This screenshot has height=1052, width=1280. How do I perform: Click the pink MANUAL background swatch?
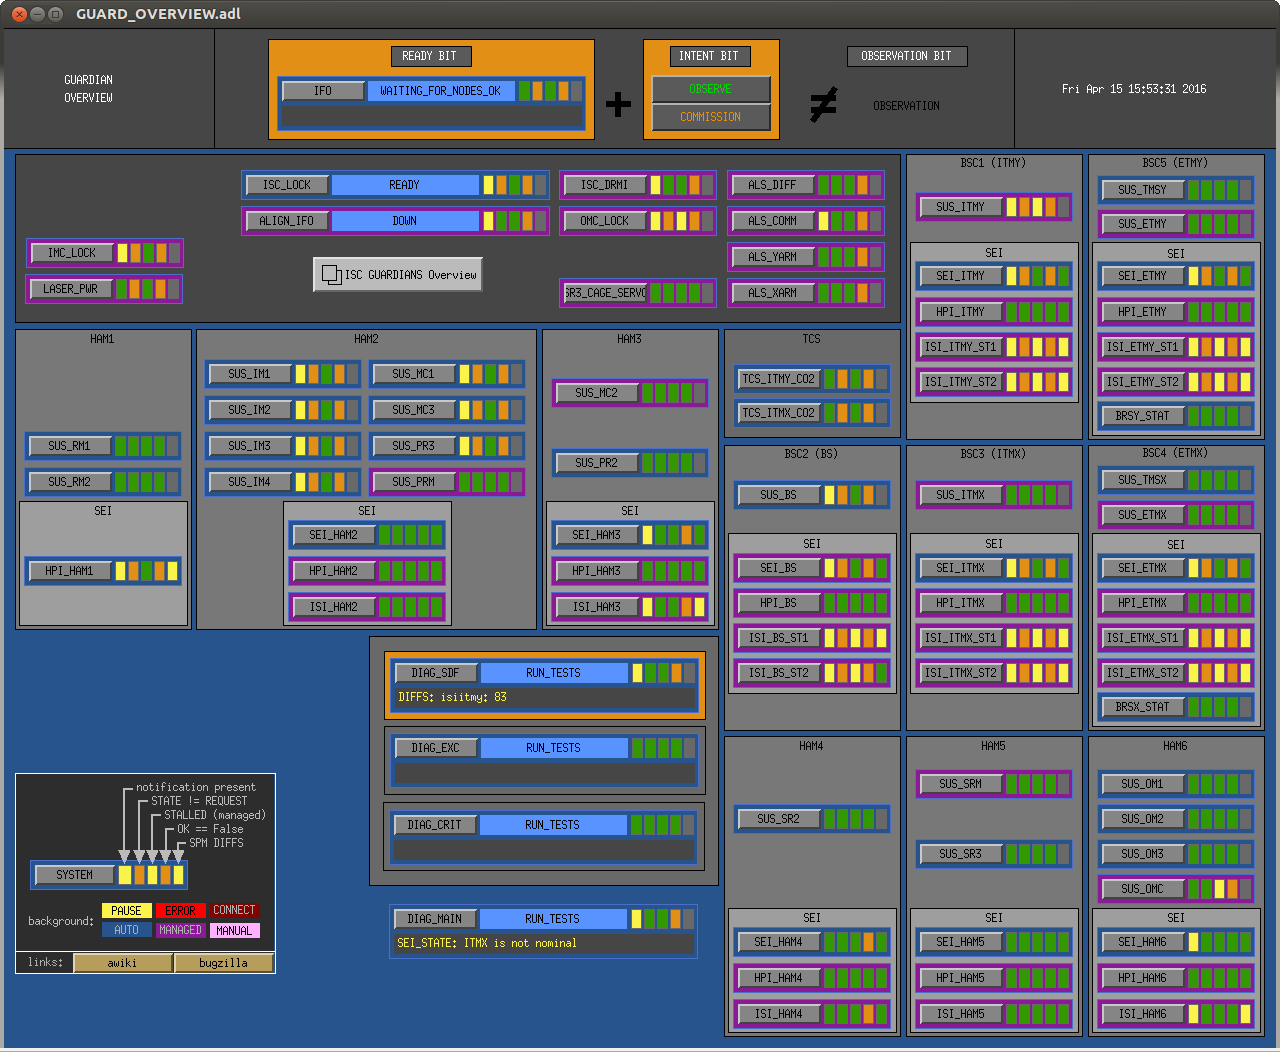tap(234, 930)
